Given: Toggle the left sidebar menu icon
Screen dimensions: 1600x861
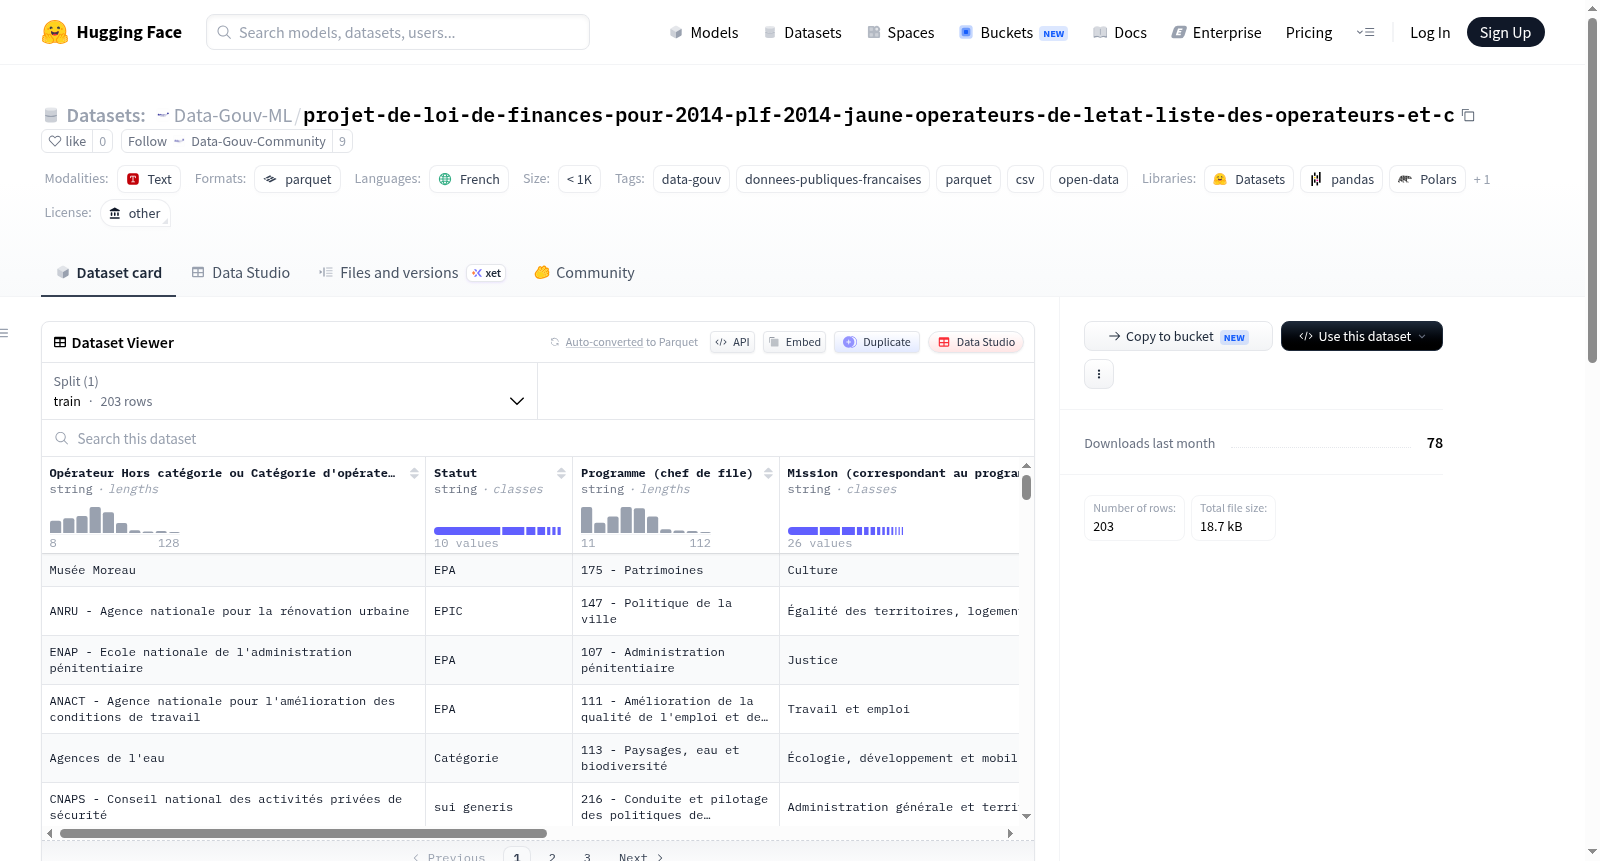Looking at the screenshot, I should pyautogui.click(x=5, y=333).
